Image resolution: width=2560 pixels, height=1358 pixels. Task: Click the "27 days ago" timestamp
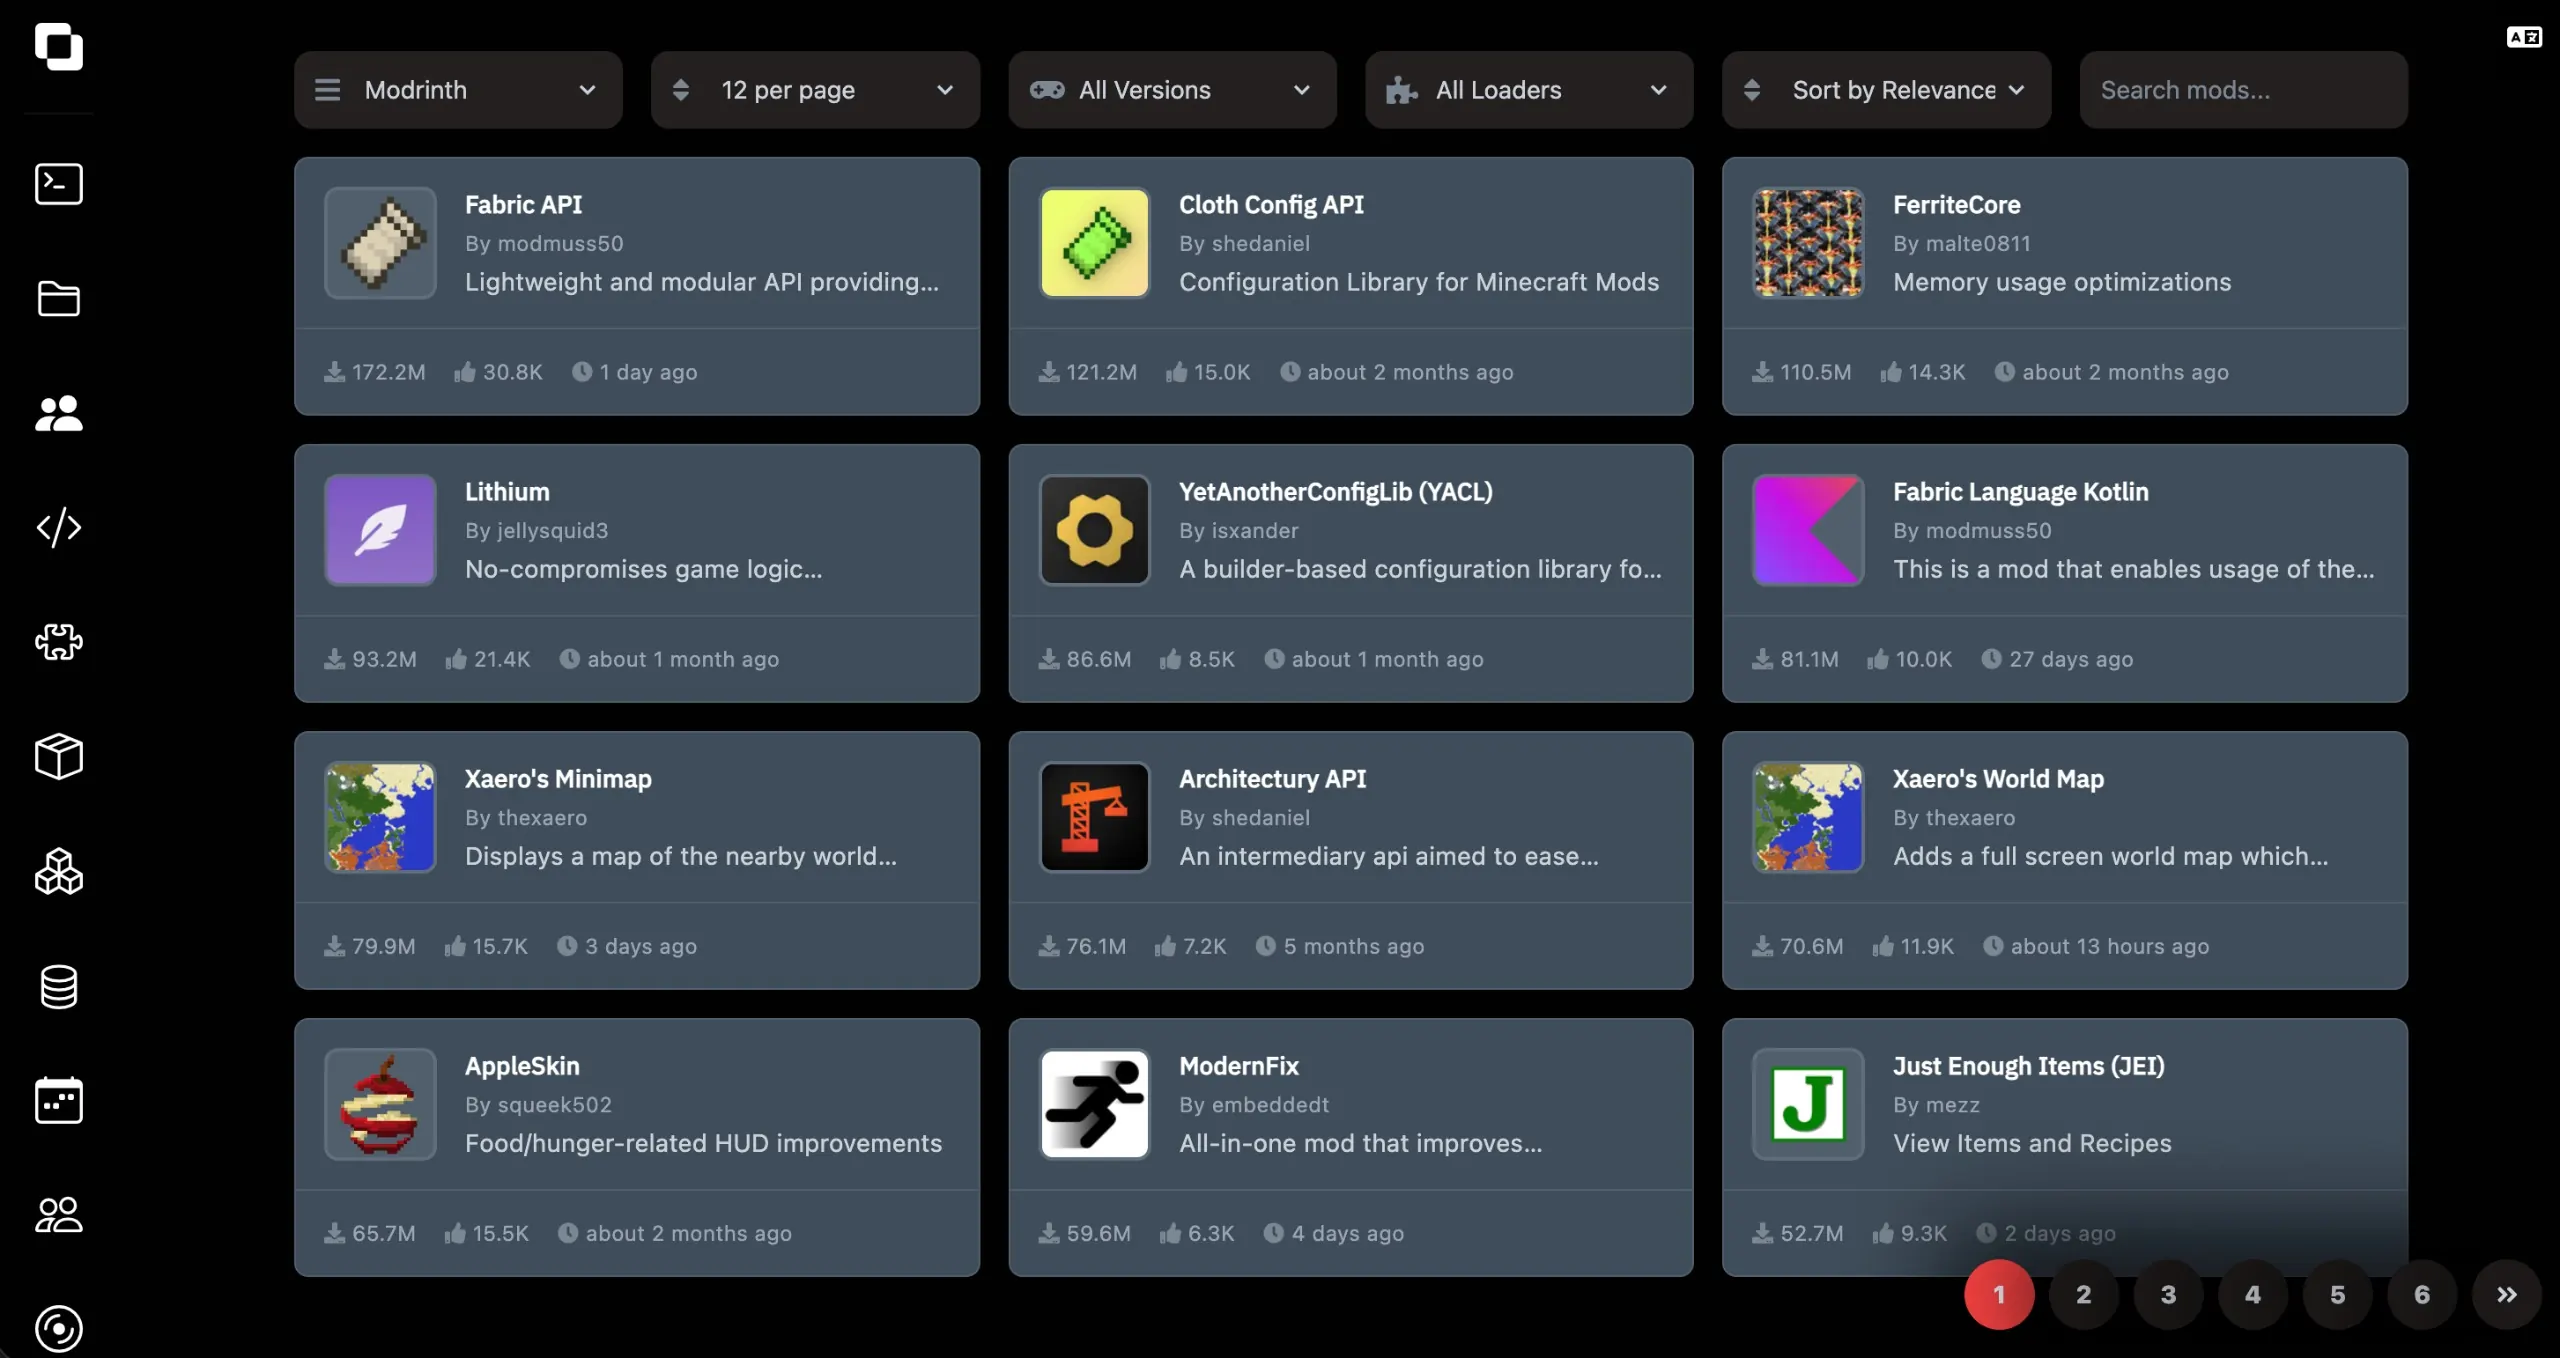[2071, 659]
